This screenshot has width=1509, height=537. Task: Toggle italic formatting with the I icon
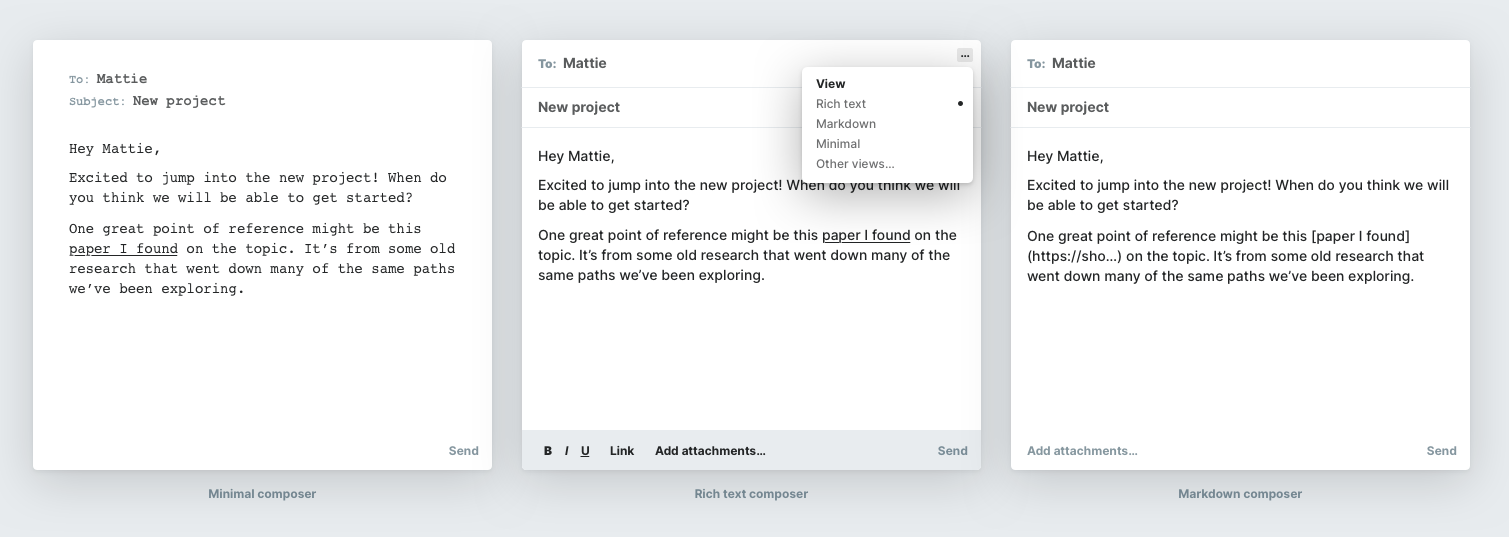[x=567, y=451]
